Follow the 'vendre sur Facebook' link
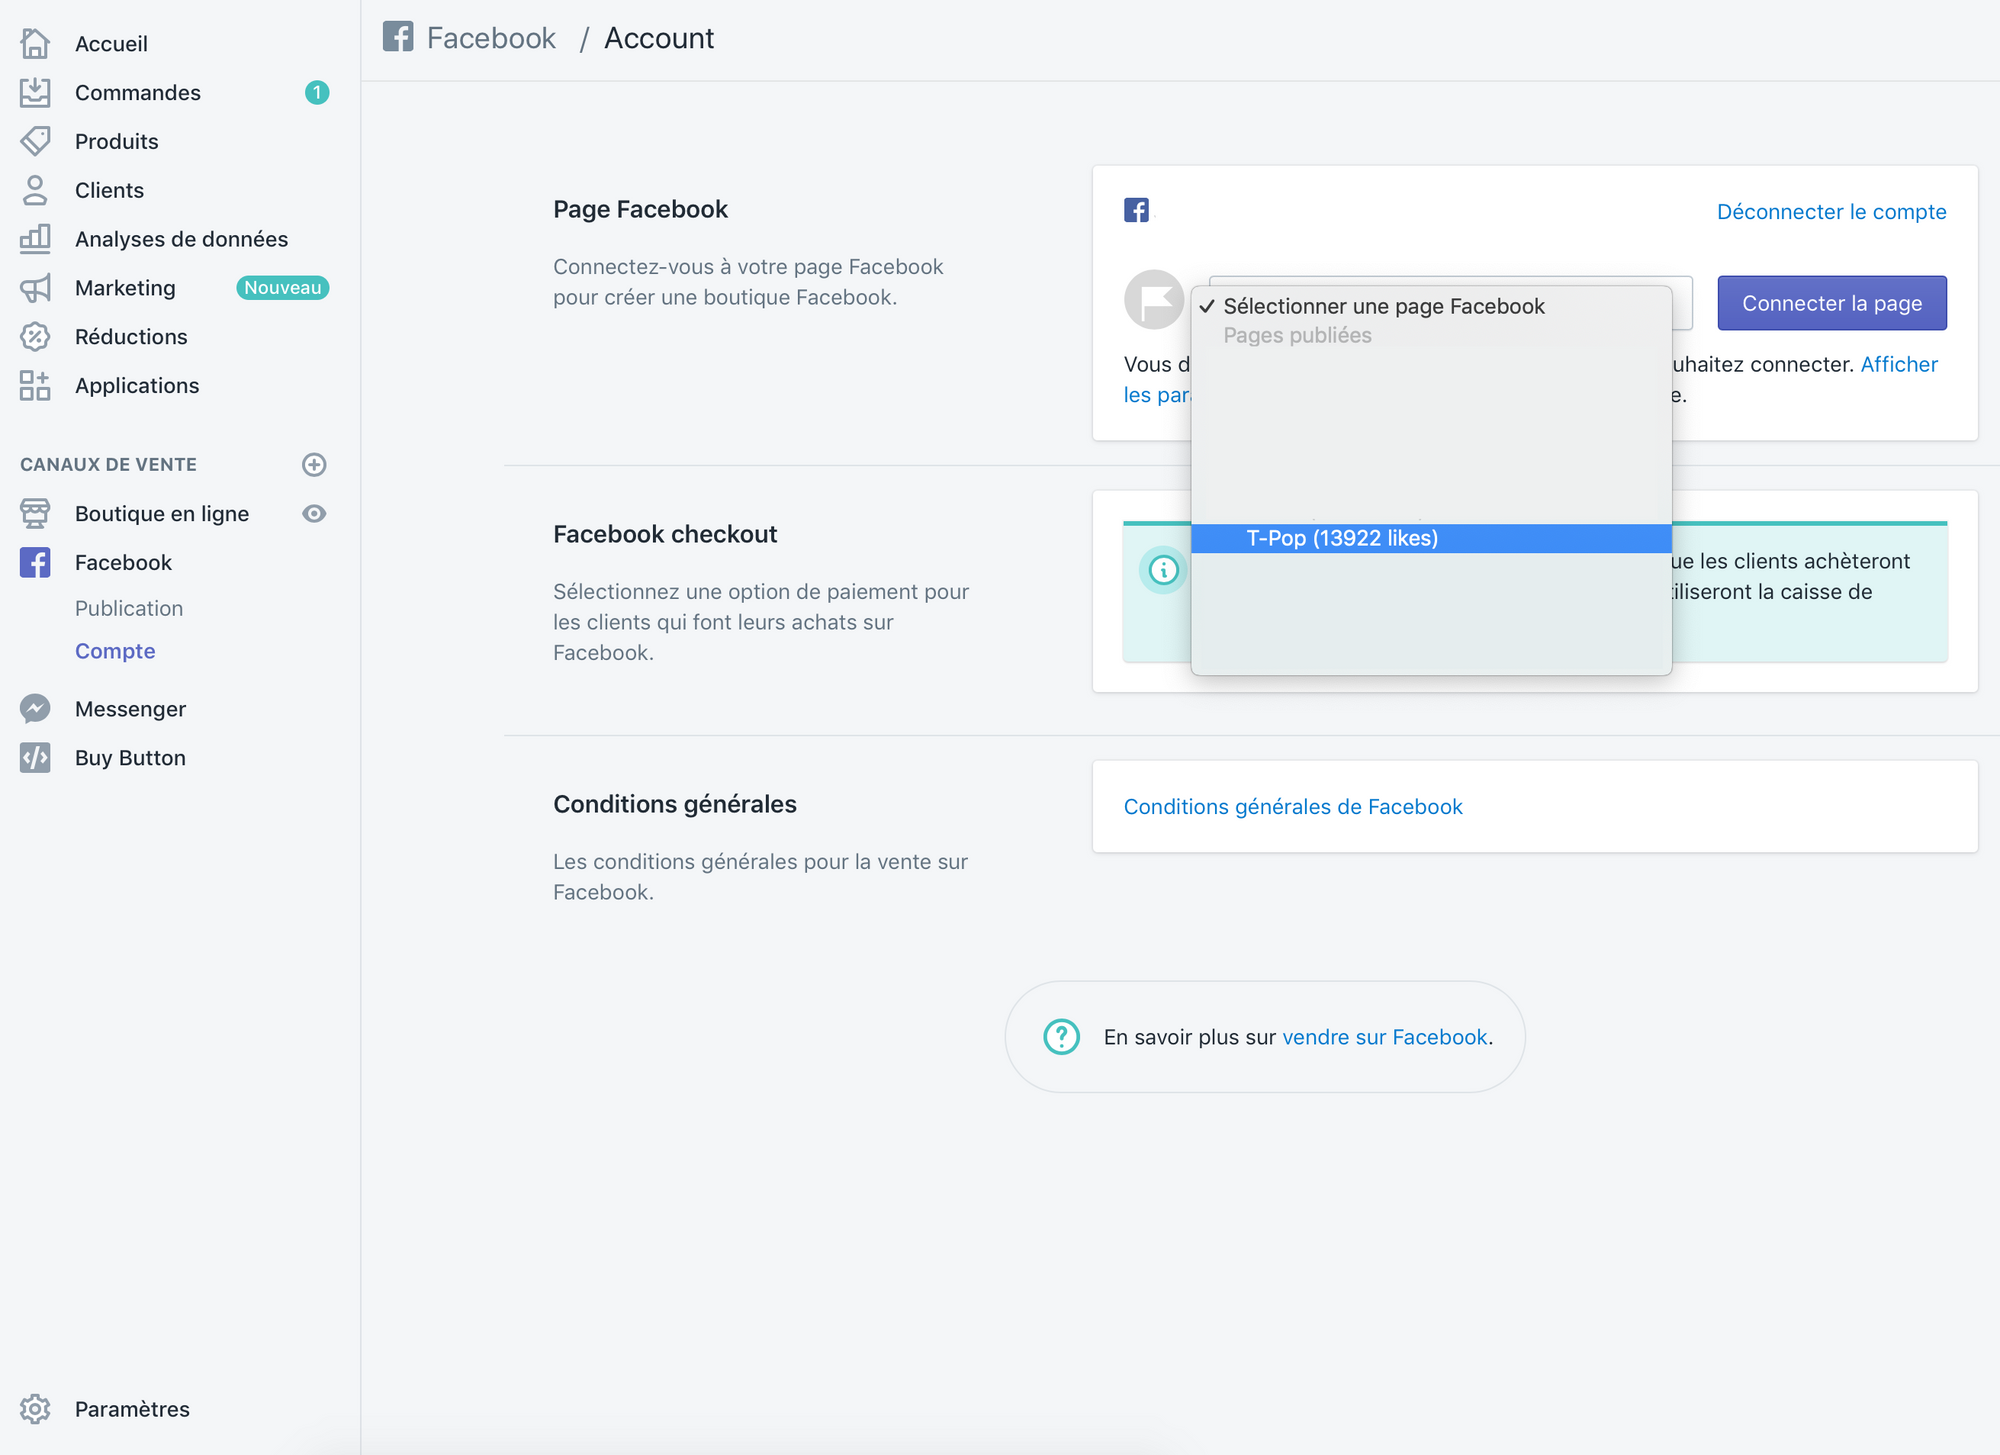This screenshot has height=1455, width=2000. click(1384, 1037)
